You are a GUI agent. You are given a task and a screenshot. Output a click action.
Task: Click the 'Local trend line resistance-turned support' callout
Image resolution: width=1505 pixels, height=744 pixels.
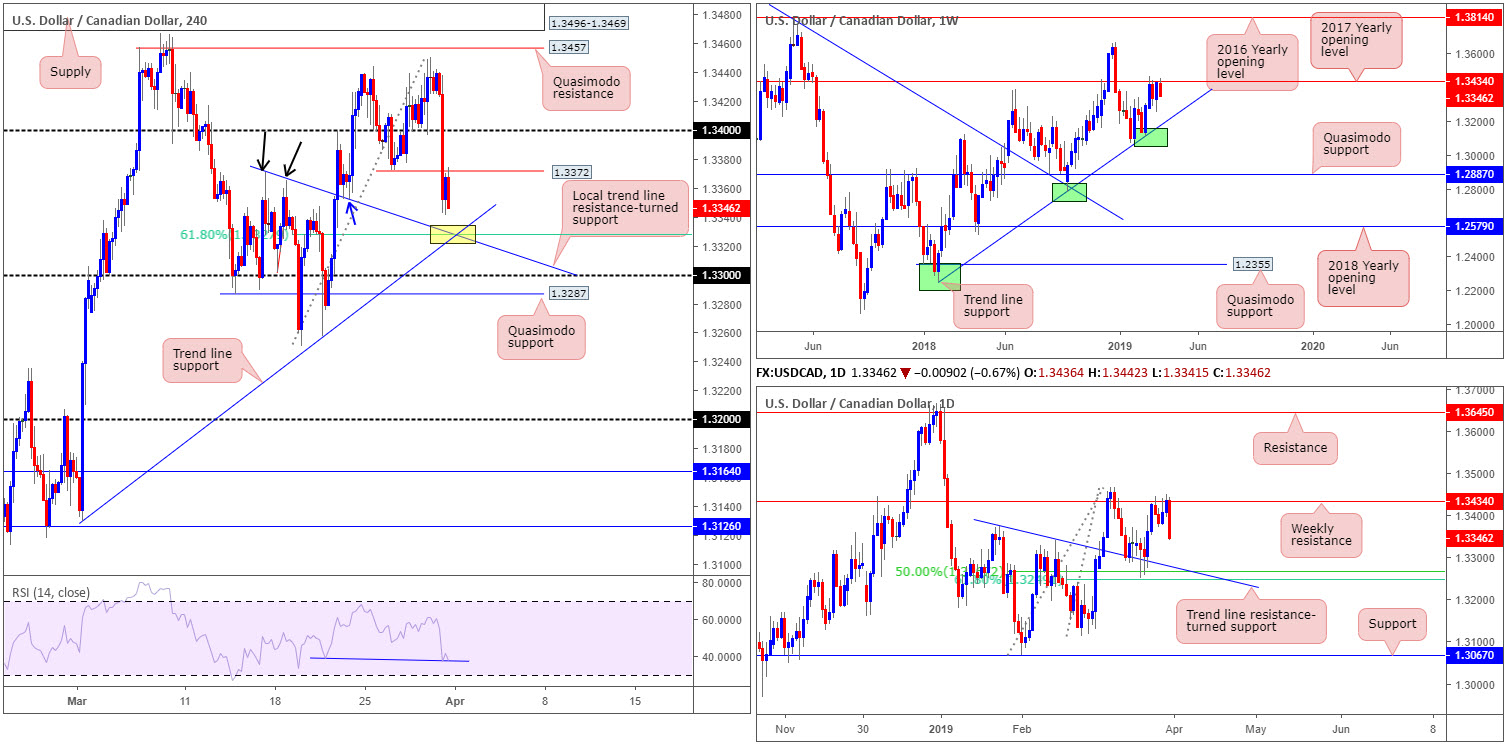pos(624,207)
